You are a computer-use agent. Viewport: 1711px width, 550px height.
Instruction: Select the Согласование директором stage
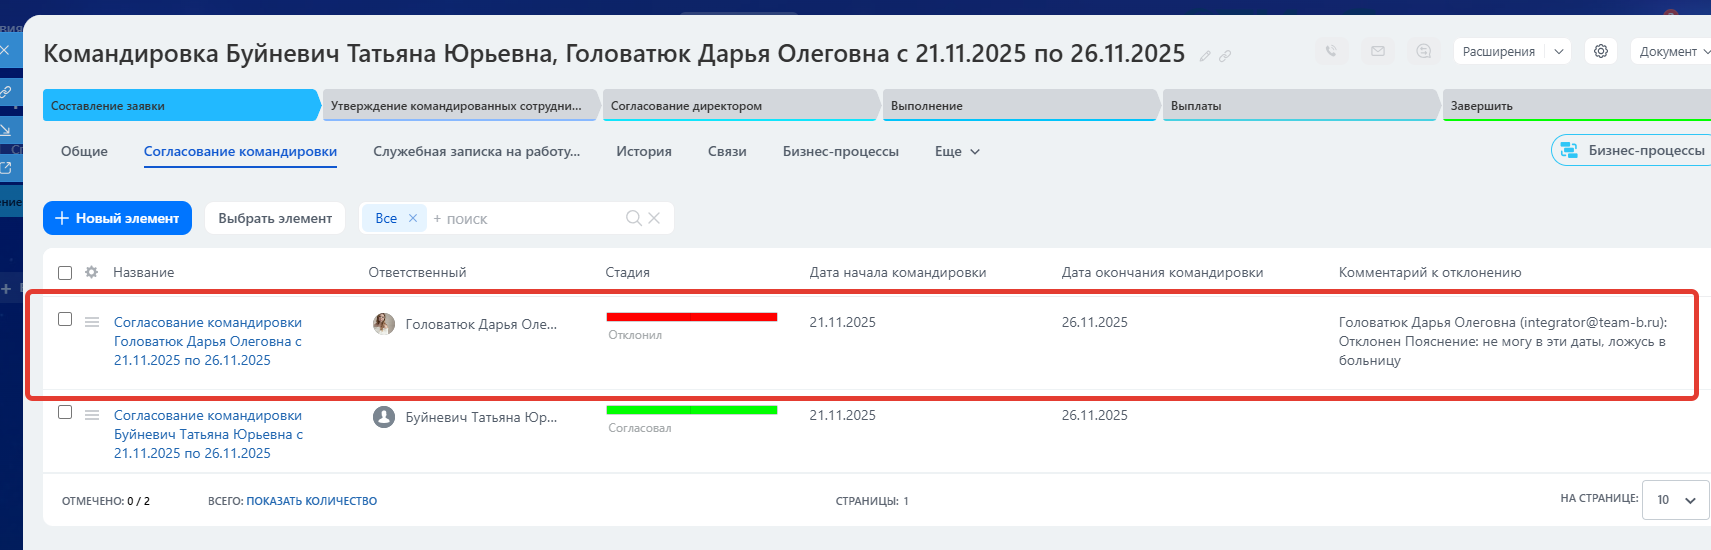(x=741, y=105)
